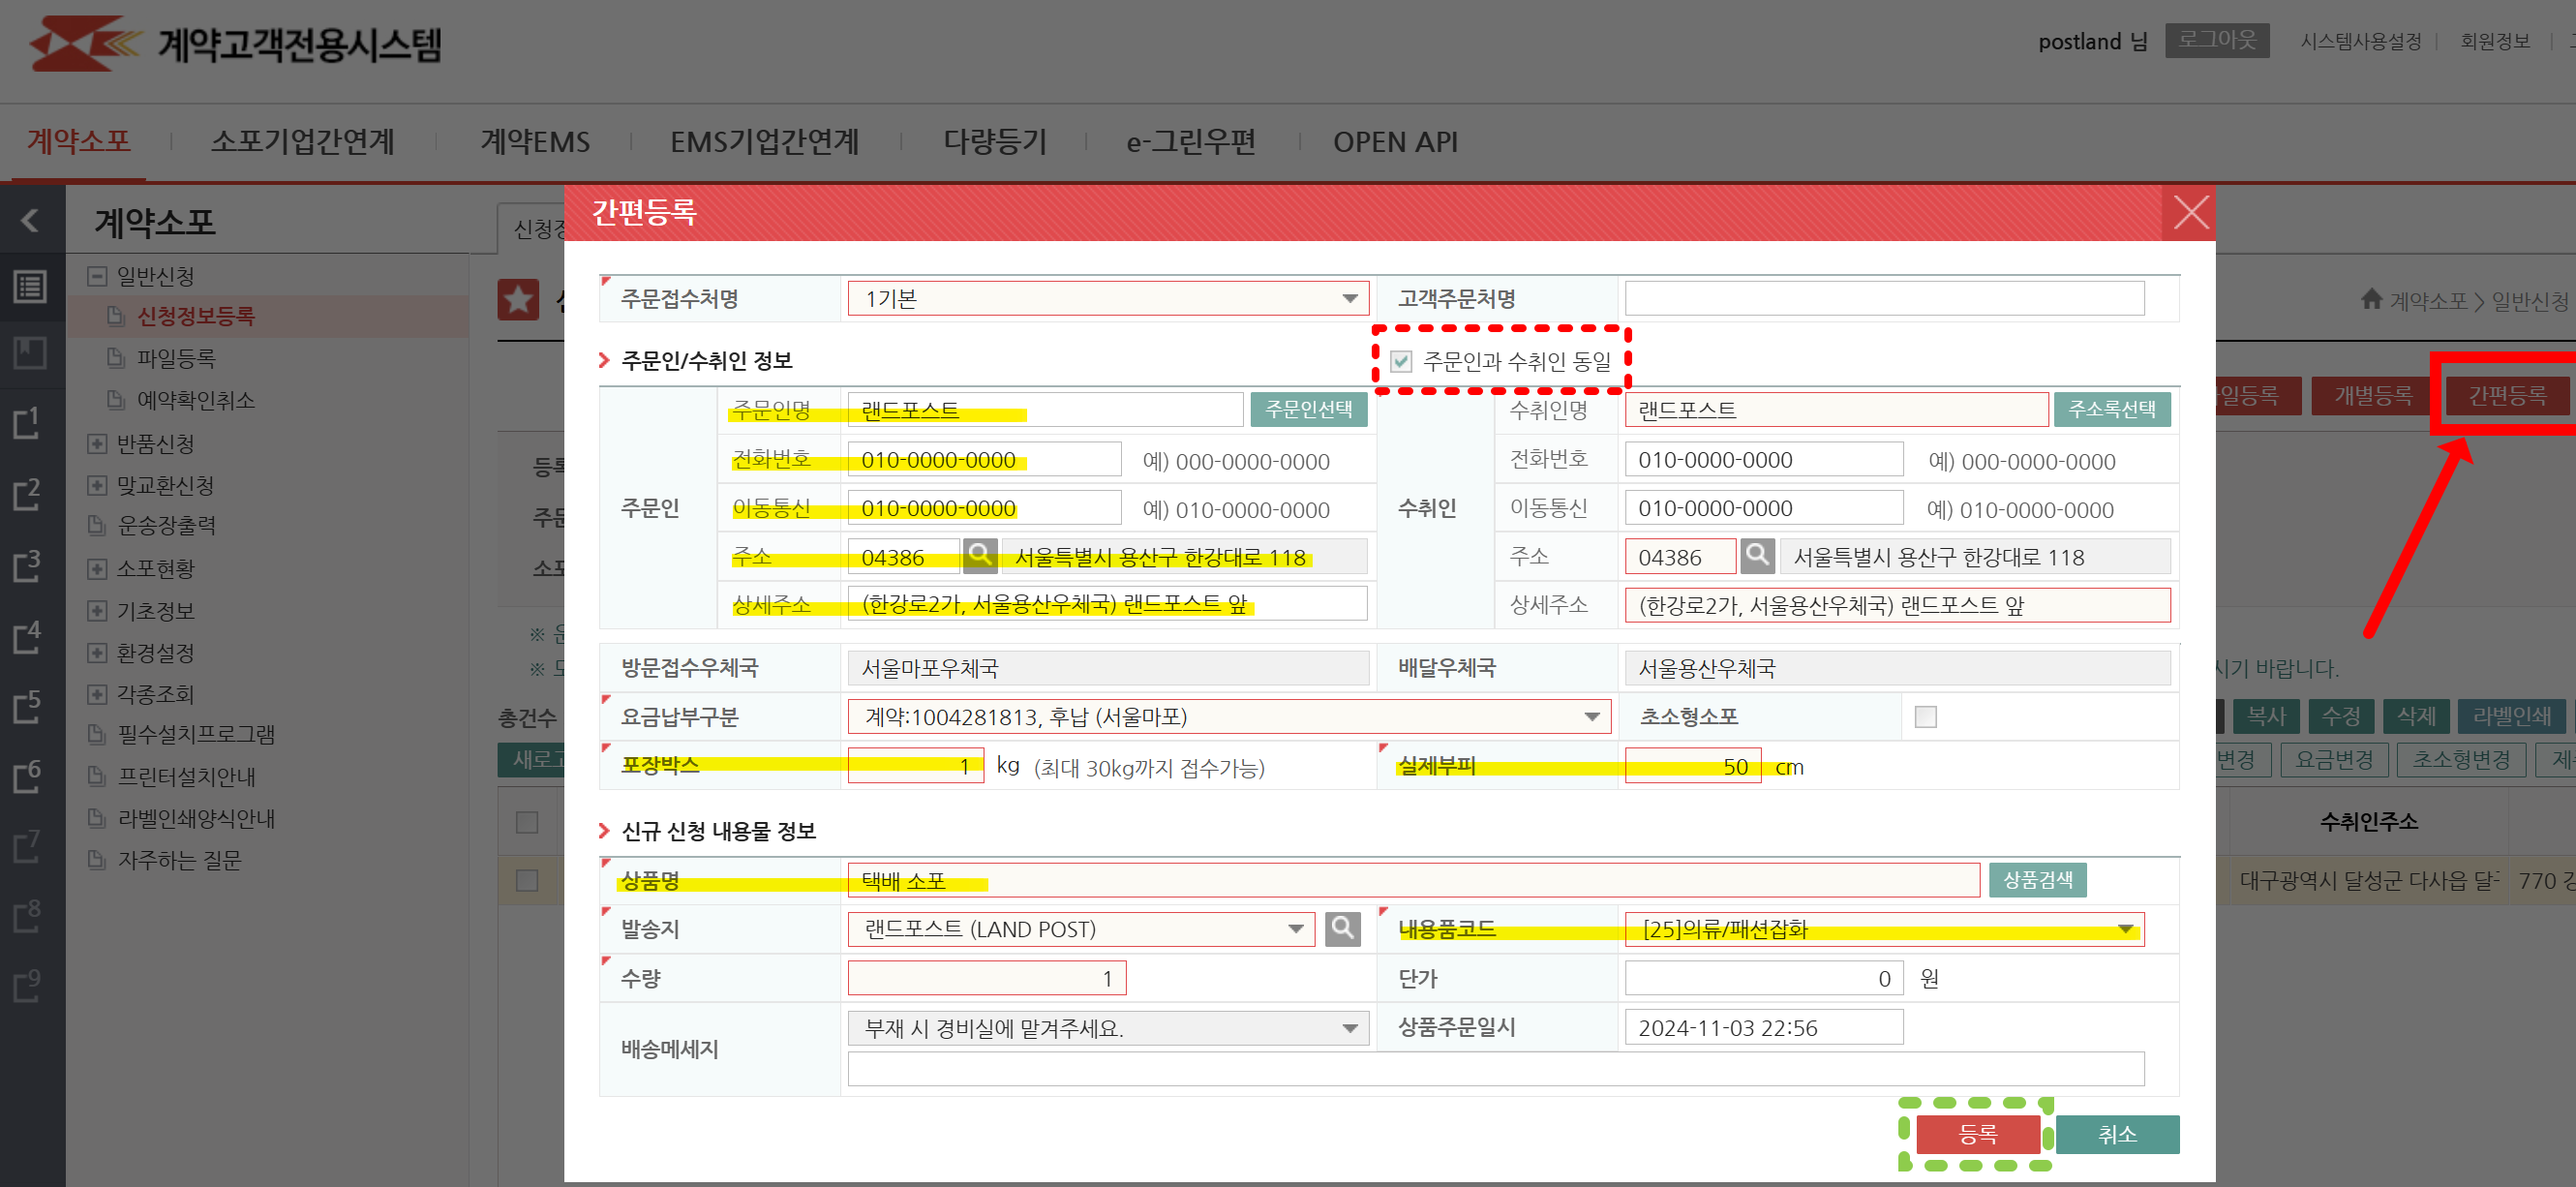This screenshot has height=1187, width=2576.
Task: Click sidebar shortcut icon numbered 5
Action: pos(27,706)
